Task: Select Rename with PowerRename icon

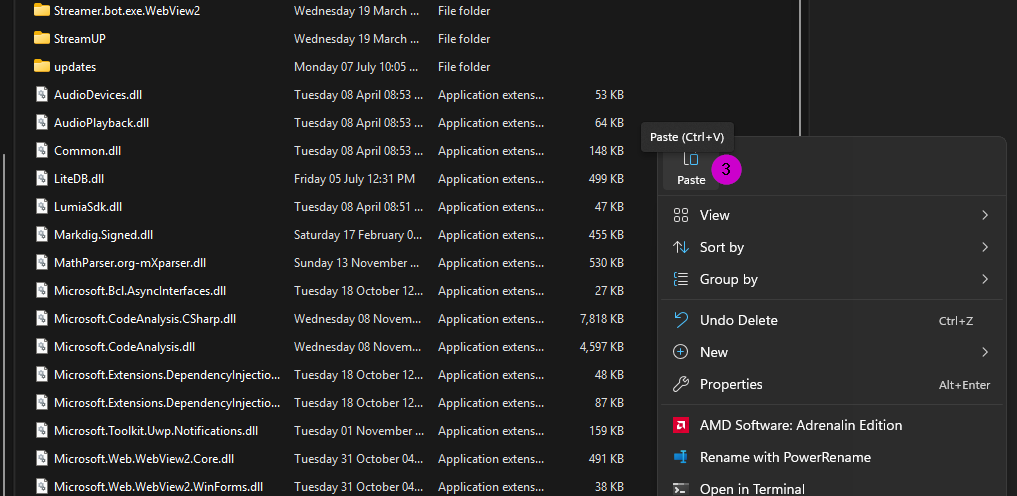Action: 681,457
